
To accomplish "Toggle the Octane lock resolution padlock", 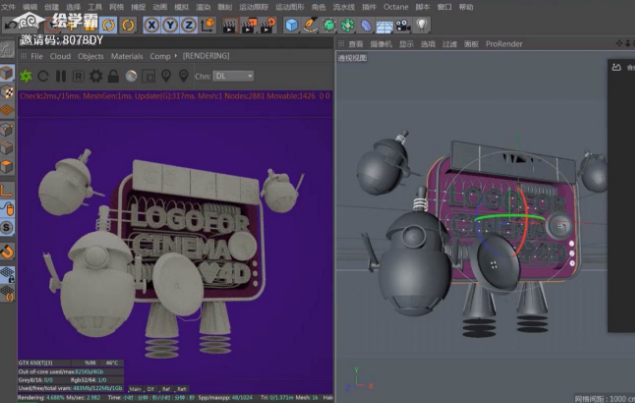I will (x=113, y=76).
